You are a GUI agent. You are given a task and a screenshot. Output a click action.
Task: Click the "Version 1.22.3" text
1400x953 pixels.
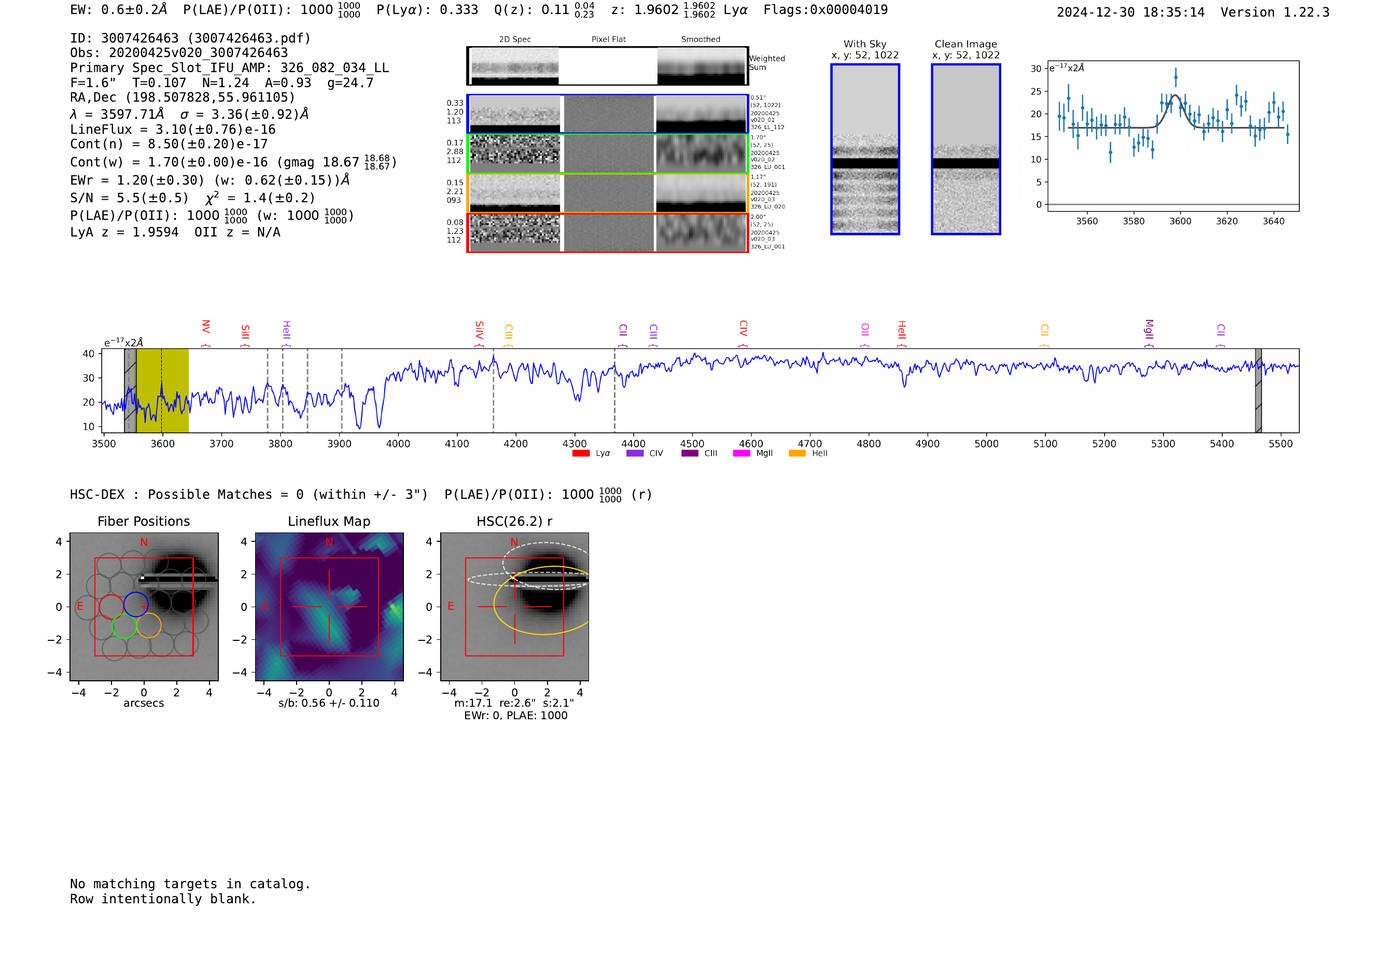(x=1275, y=12)
